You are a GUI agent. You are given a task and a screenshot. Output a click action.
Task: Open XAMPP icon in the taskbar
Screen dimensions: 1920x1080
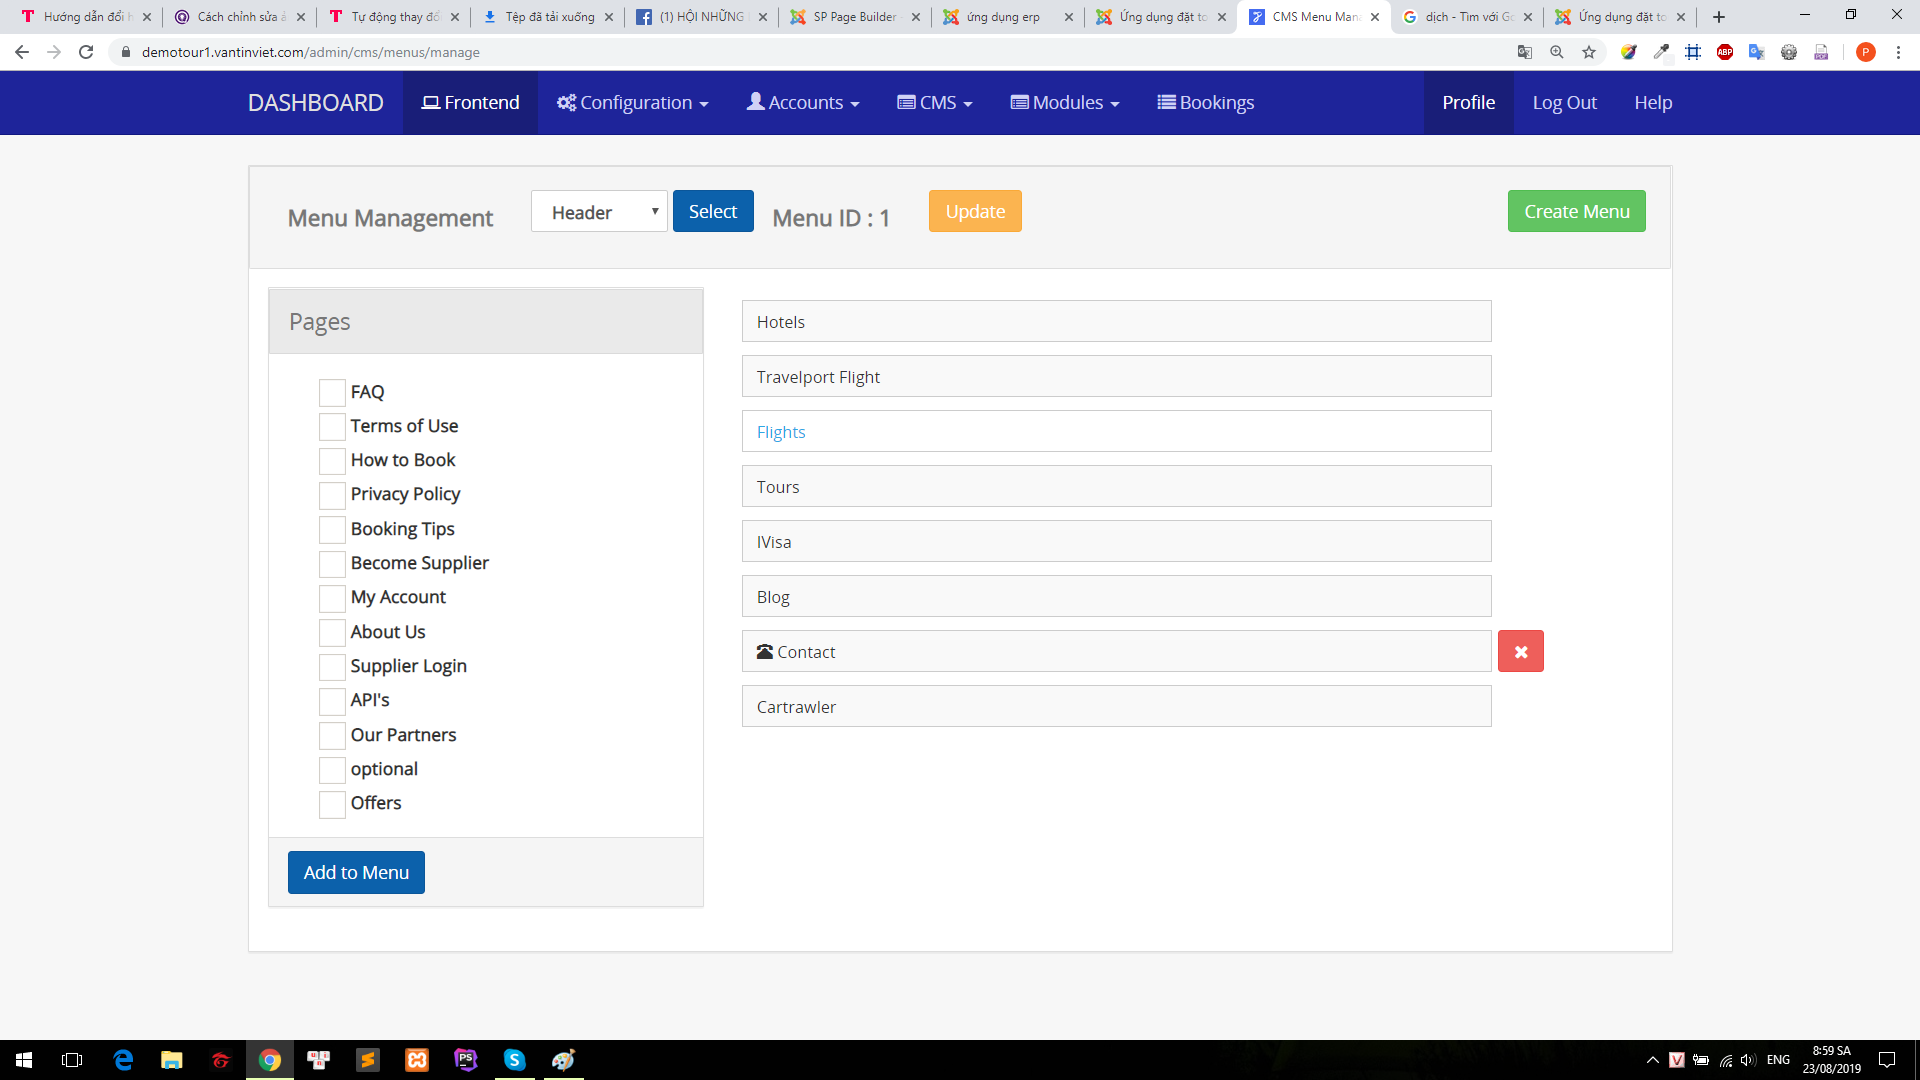click(x=417, y=1060)
